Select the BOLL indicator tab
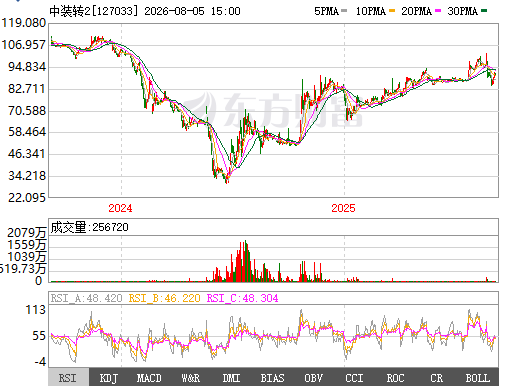 pos(478,378)
